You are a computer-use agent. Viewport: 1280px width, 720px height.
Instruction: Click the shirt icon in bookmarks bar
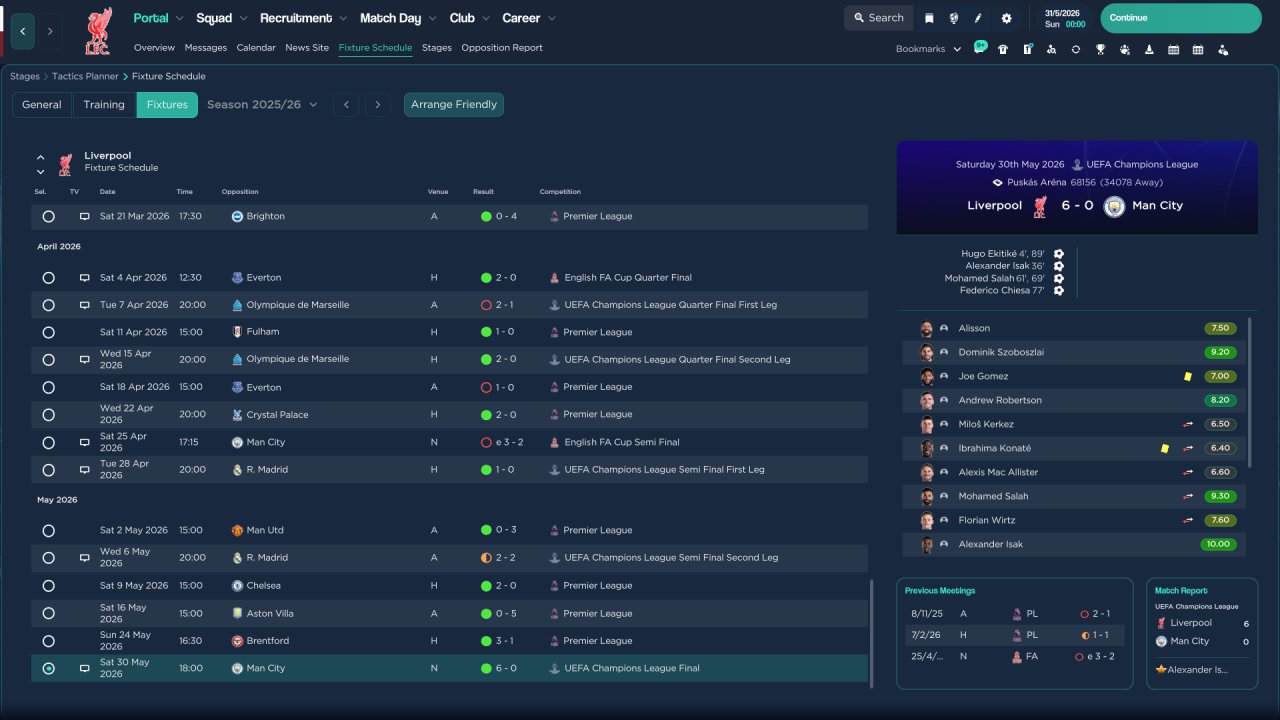(x=1003, y=49)
